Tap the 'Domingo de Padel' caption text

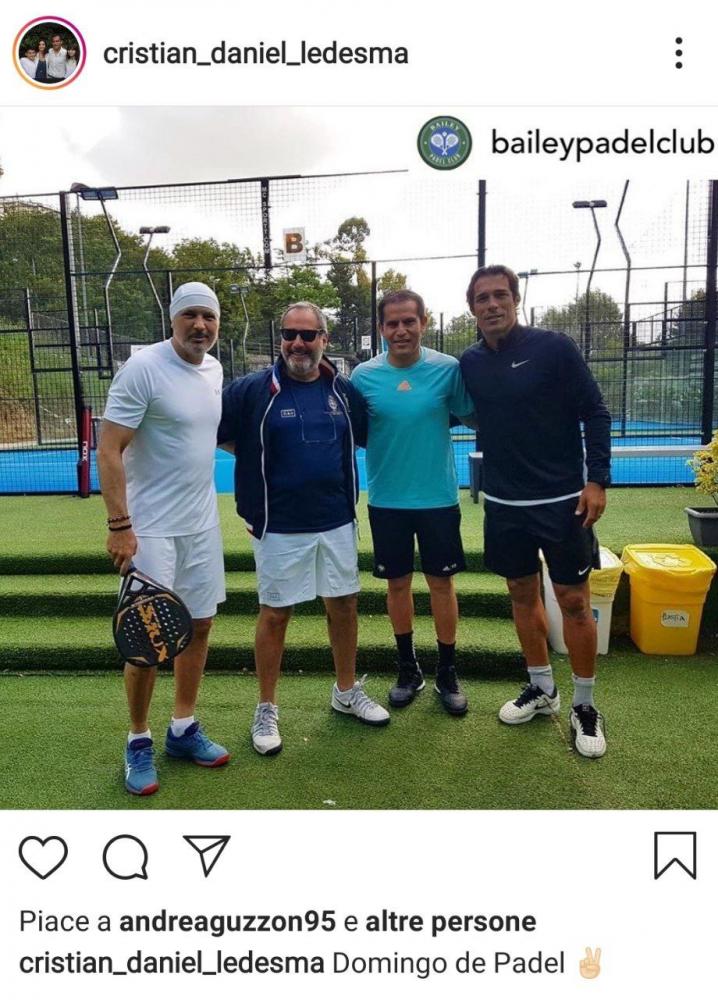point(448,963)
